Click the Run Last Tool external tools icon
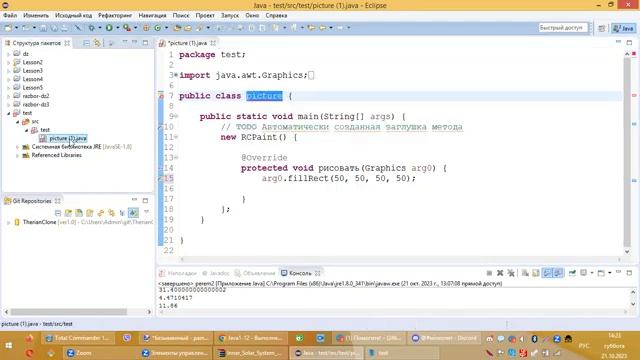640x360 pixels. click(x=127, y=28)
